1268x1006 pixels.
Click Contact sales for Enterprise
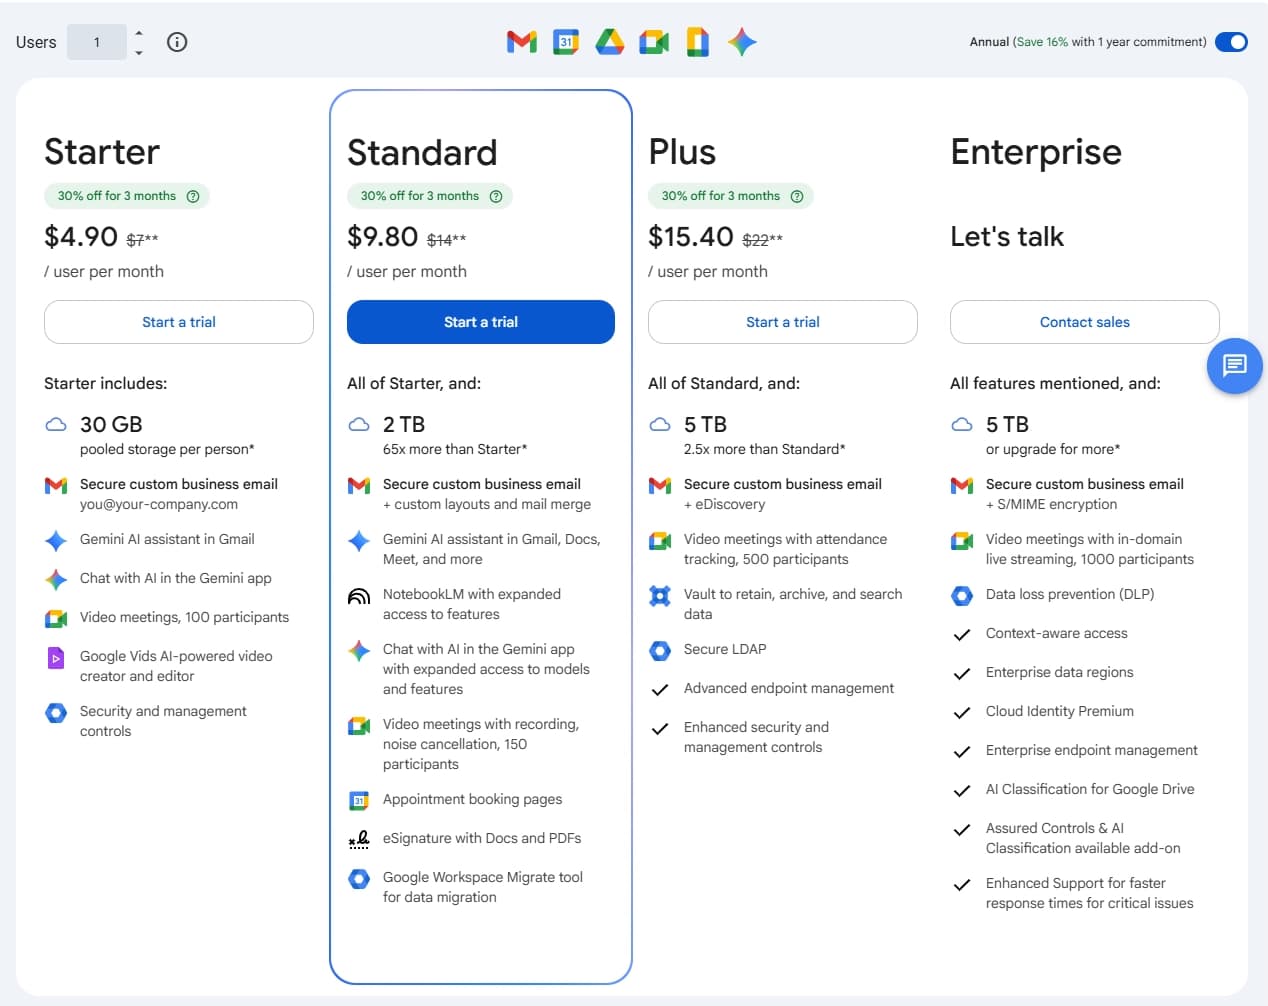point(1085,322)
